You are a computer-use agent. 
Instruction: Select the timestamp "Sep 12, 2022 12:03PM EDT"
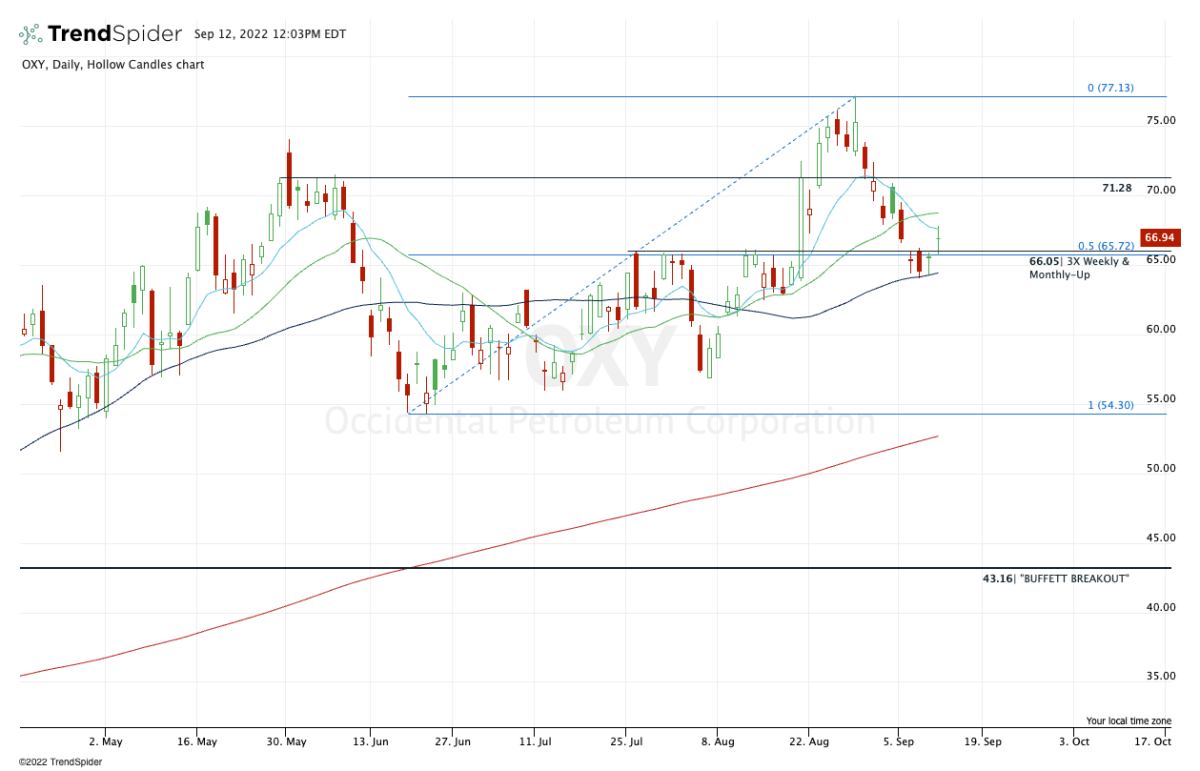pos(269,35)
